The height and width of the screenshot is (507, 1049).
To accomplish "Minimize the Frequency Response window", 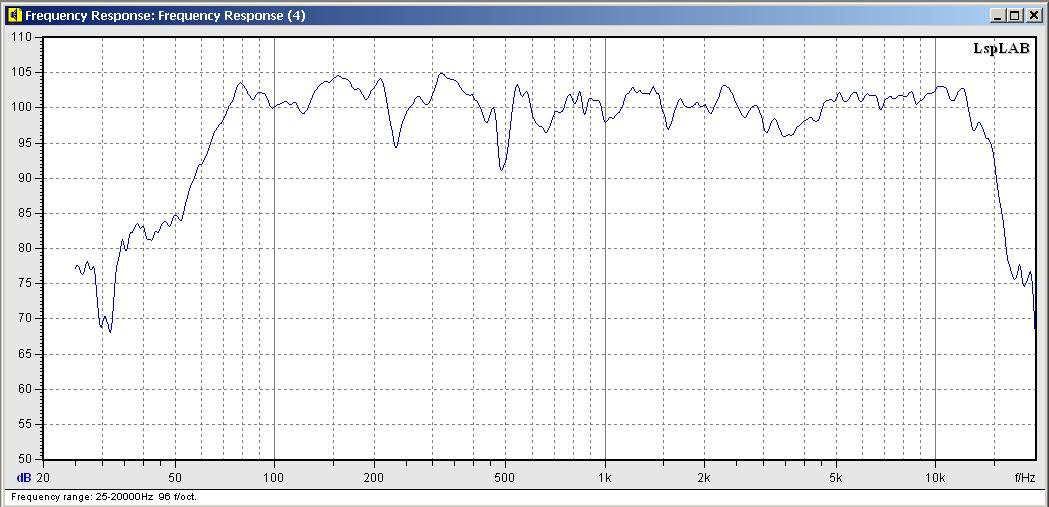I will (999, 16).
